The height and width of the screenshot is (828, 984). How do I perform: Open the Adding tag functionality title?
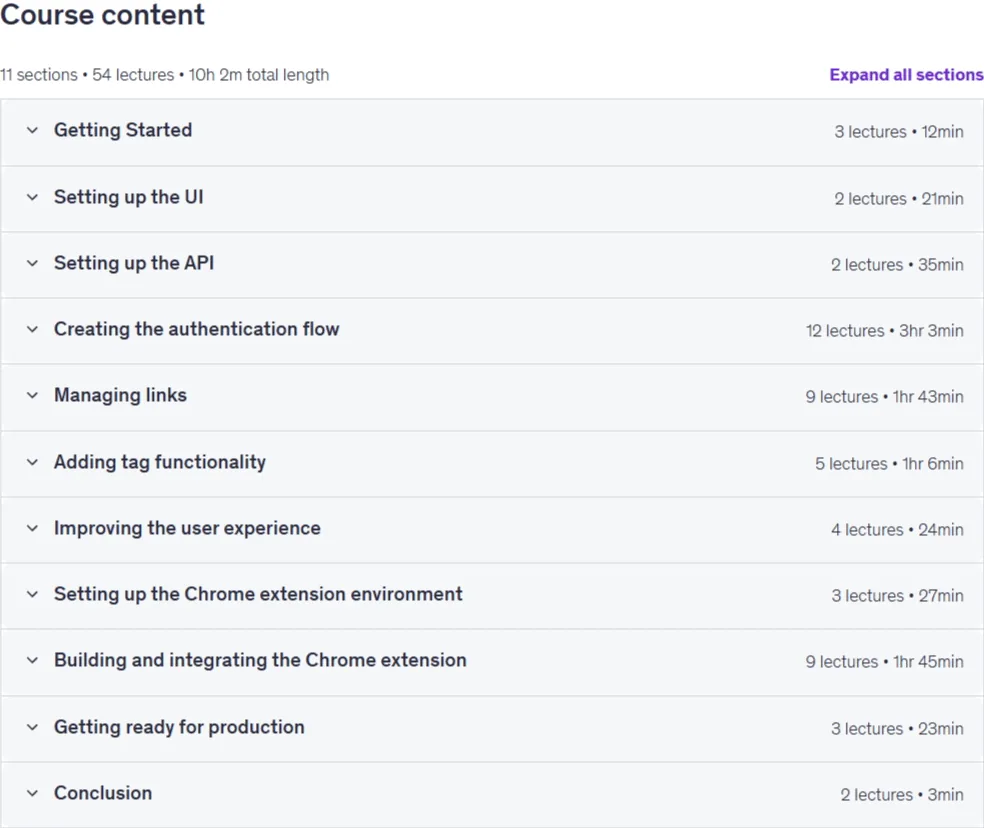click(x=160, y=462)
